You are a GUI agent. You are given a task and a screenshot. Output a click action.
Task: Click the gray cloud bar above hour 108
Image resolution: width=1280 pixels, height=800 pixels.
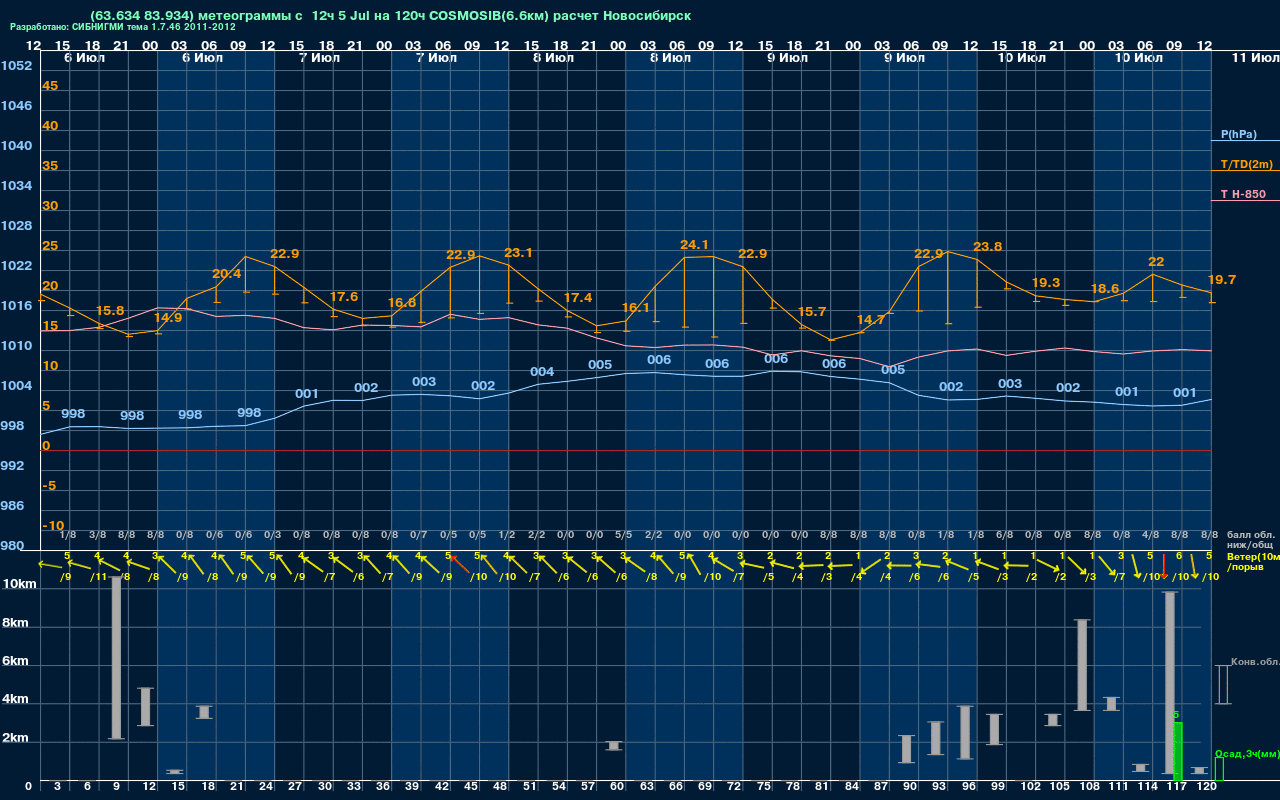(1082, 665)
